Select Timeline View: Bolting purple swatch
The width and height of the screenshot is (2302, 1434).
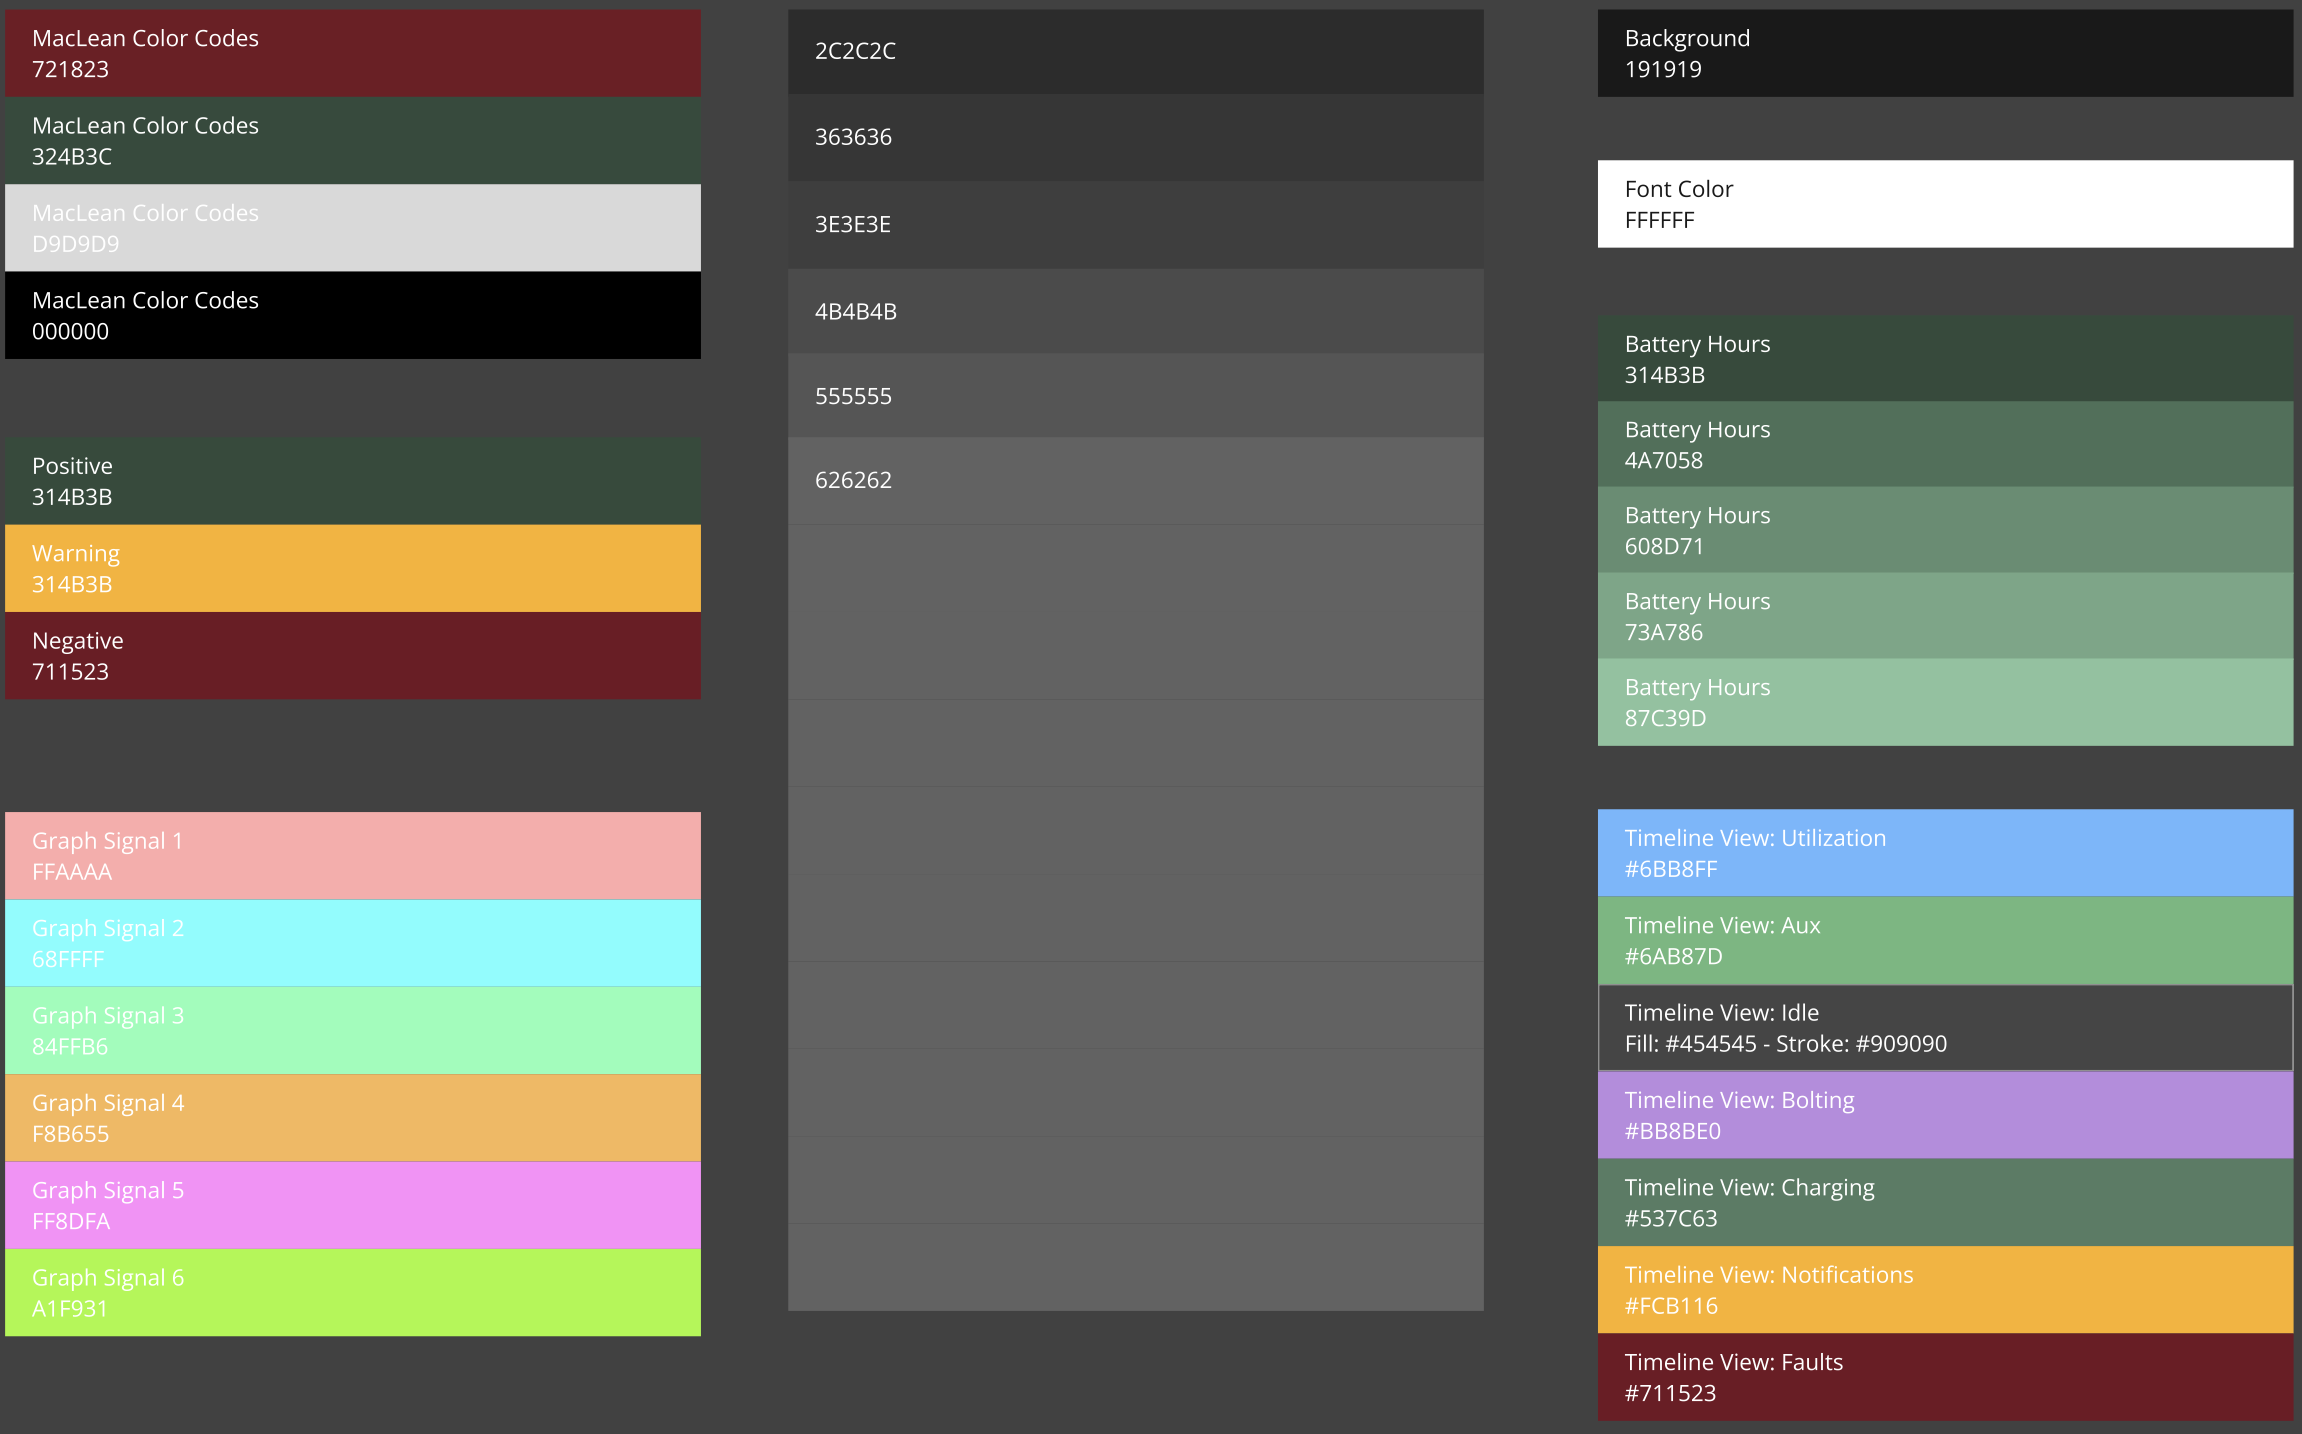point(1944,1115)
